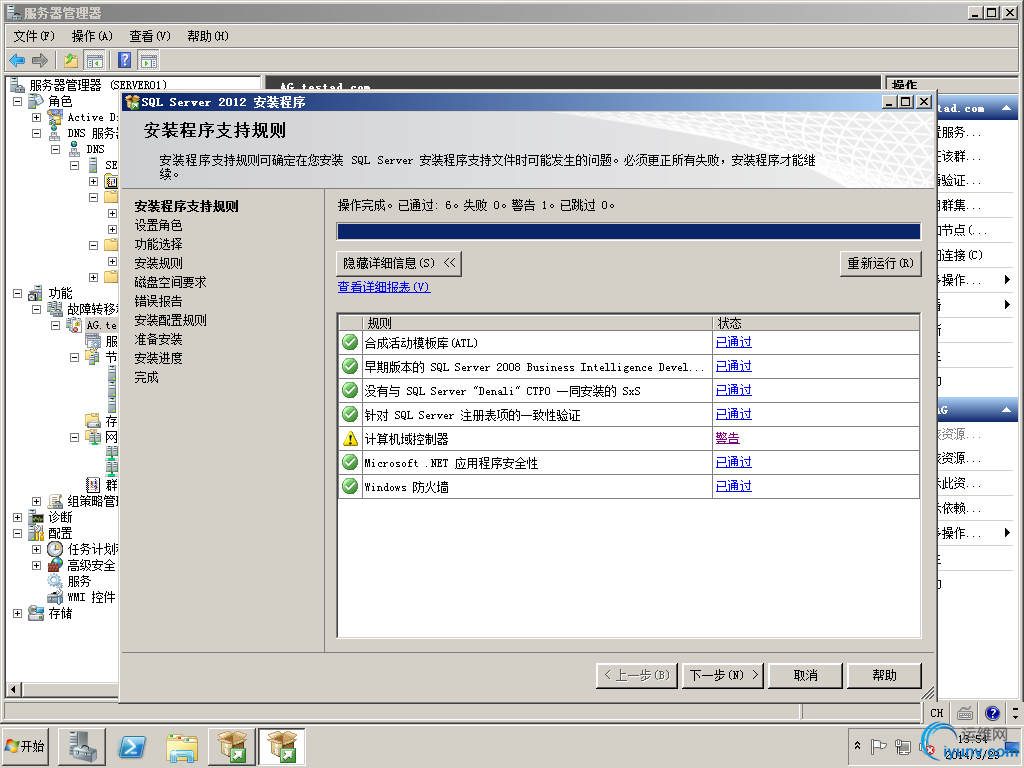
Task: Click the Up One Level folder toolbar icon
Action: point(71,61)
